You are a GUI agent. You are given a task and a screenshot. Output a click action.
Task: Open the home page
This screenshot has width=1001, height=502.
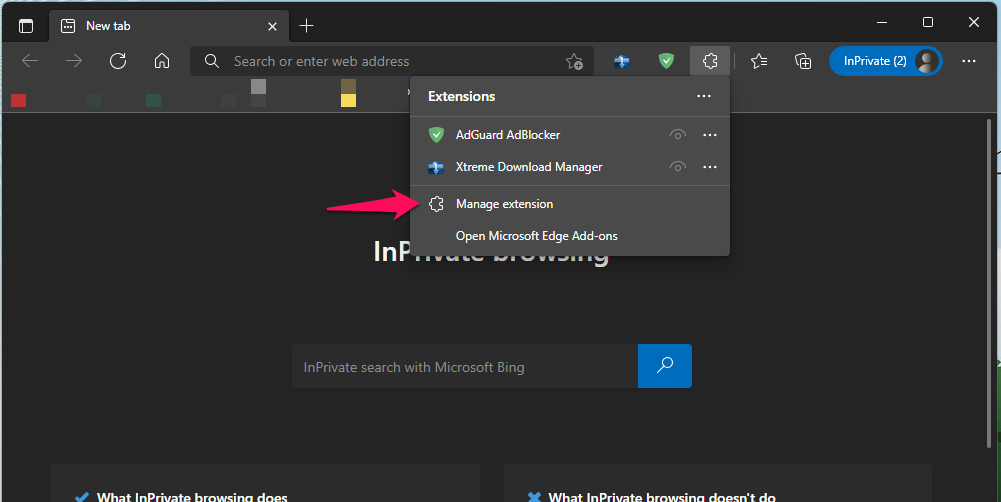click(162, 61)
